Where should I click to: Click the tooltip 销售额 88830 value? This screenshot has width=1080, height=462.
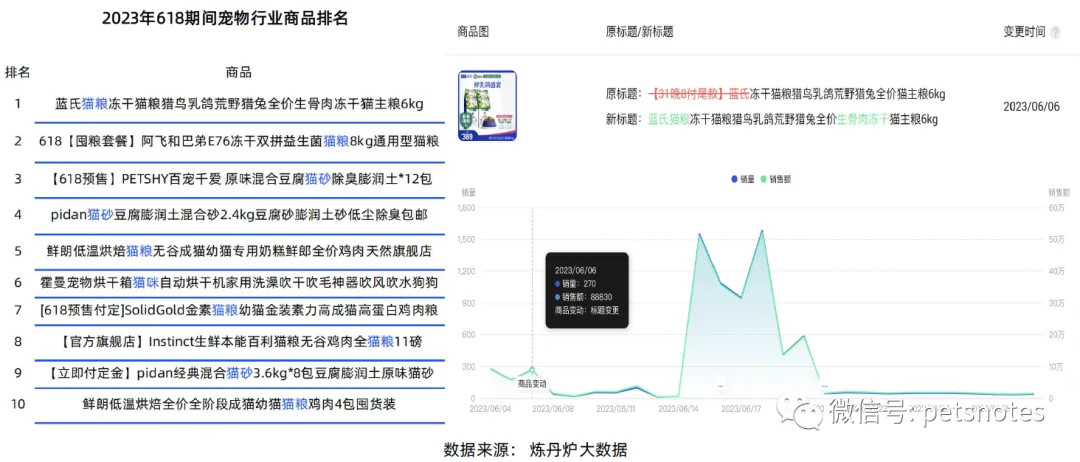click(584, 297)
